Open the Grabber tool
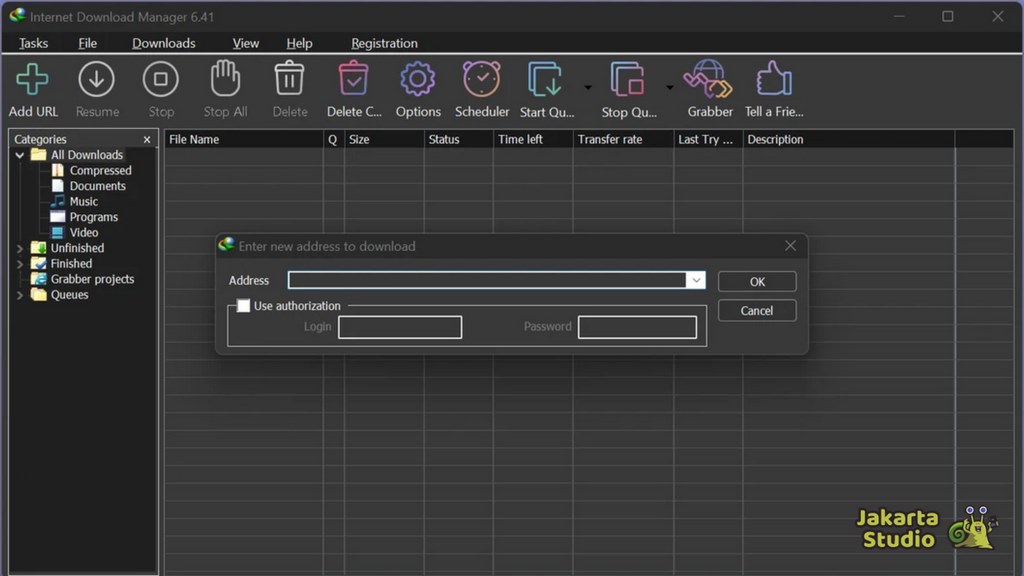 [x=709, y=79]
